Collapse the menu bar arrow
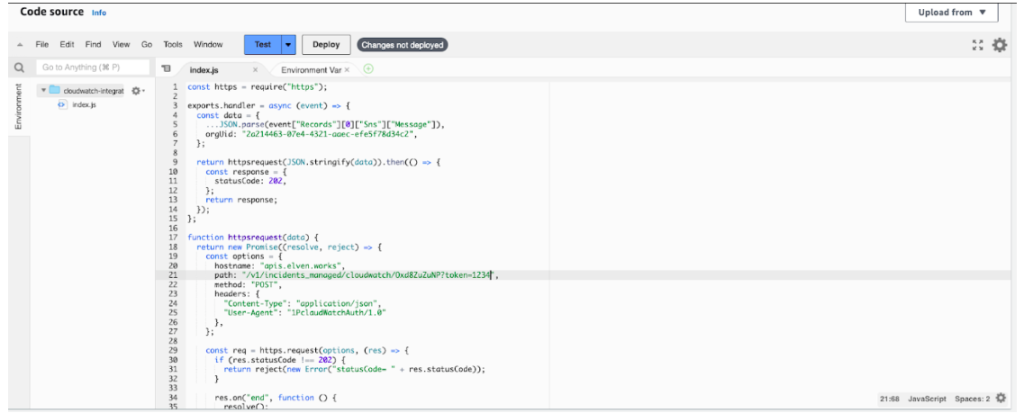 [x=19, y=45]
